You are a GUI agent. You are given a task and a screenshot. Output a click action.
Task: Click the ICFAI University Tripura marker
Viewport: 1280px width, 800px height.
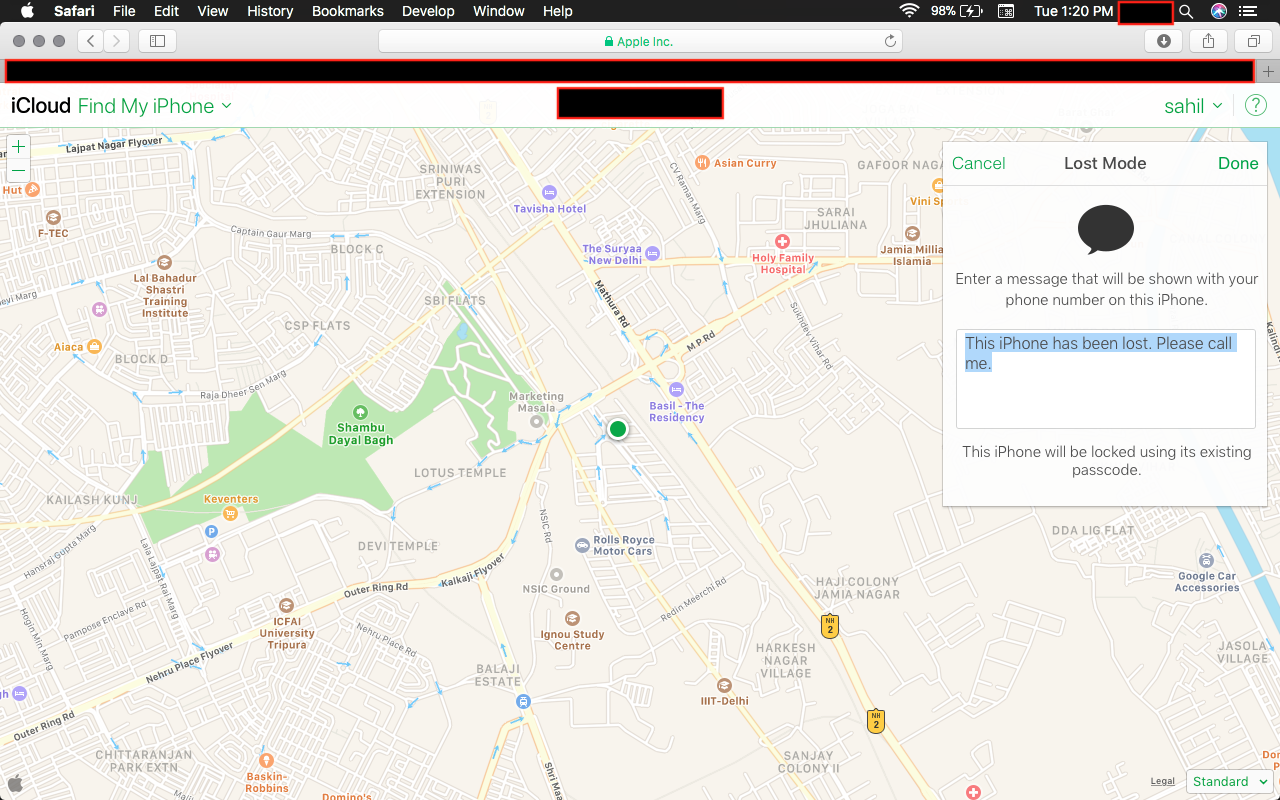(286, 606)
